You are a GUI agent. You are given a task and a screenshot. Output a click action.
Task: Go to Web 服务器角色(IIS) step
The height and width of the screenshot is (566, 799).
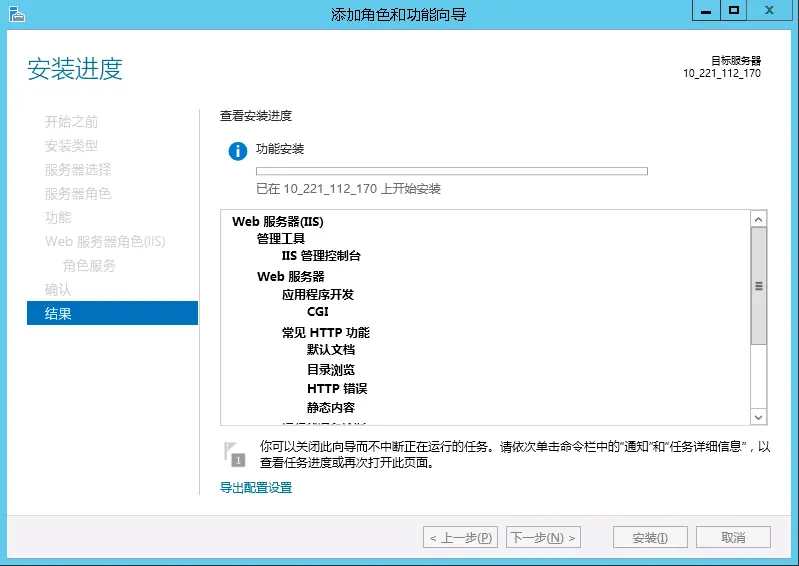(x=105, y=241)
